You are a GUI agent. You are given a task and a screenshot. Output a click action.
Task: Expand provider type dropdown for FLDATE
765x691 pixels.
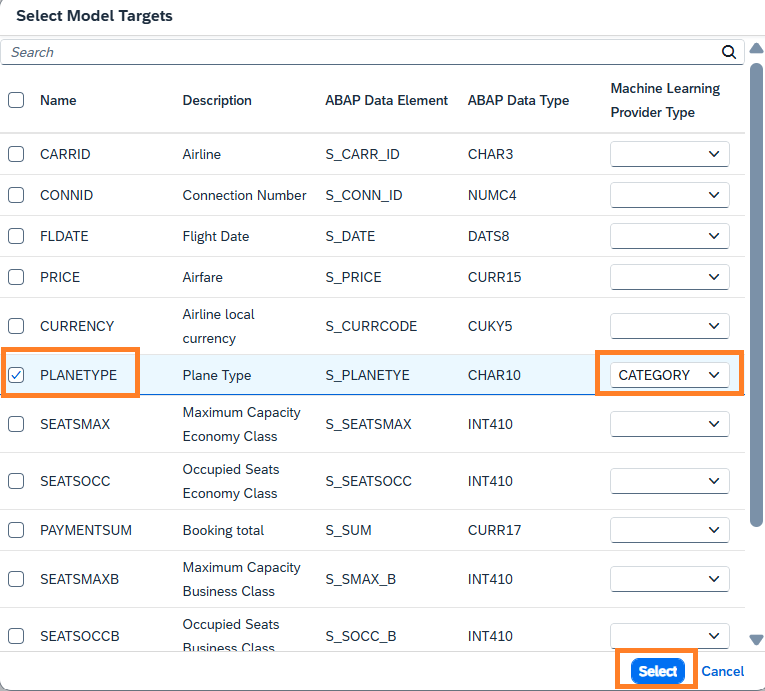(x=669, y=236)
